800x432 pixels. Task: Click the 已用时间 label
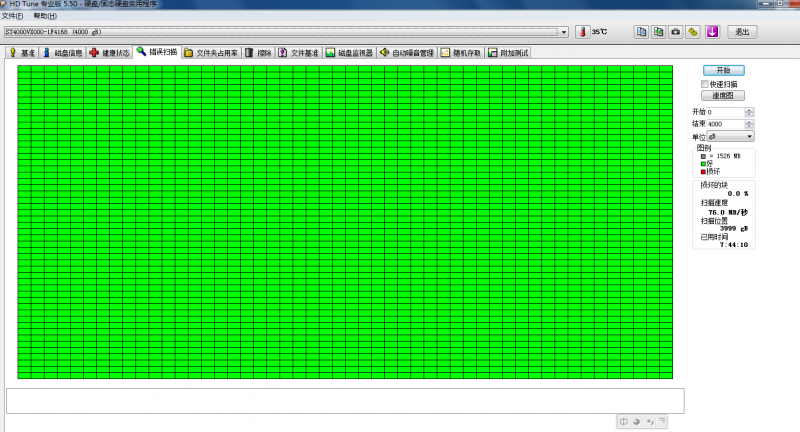point(714,237)
